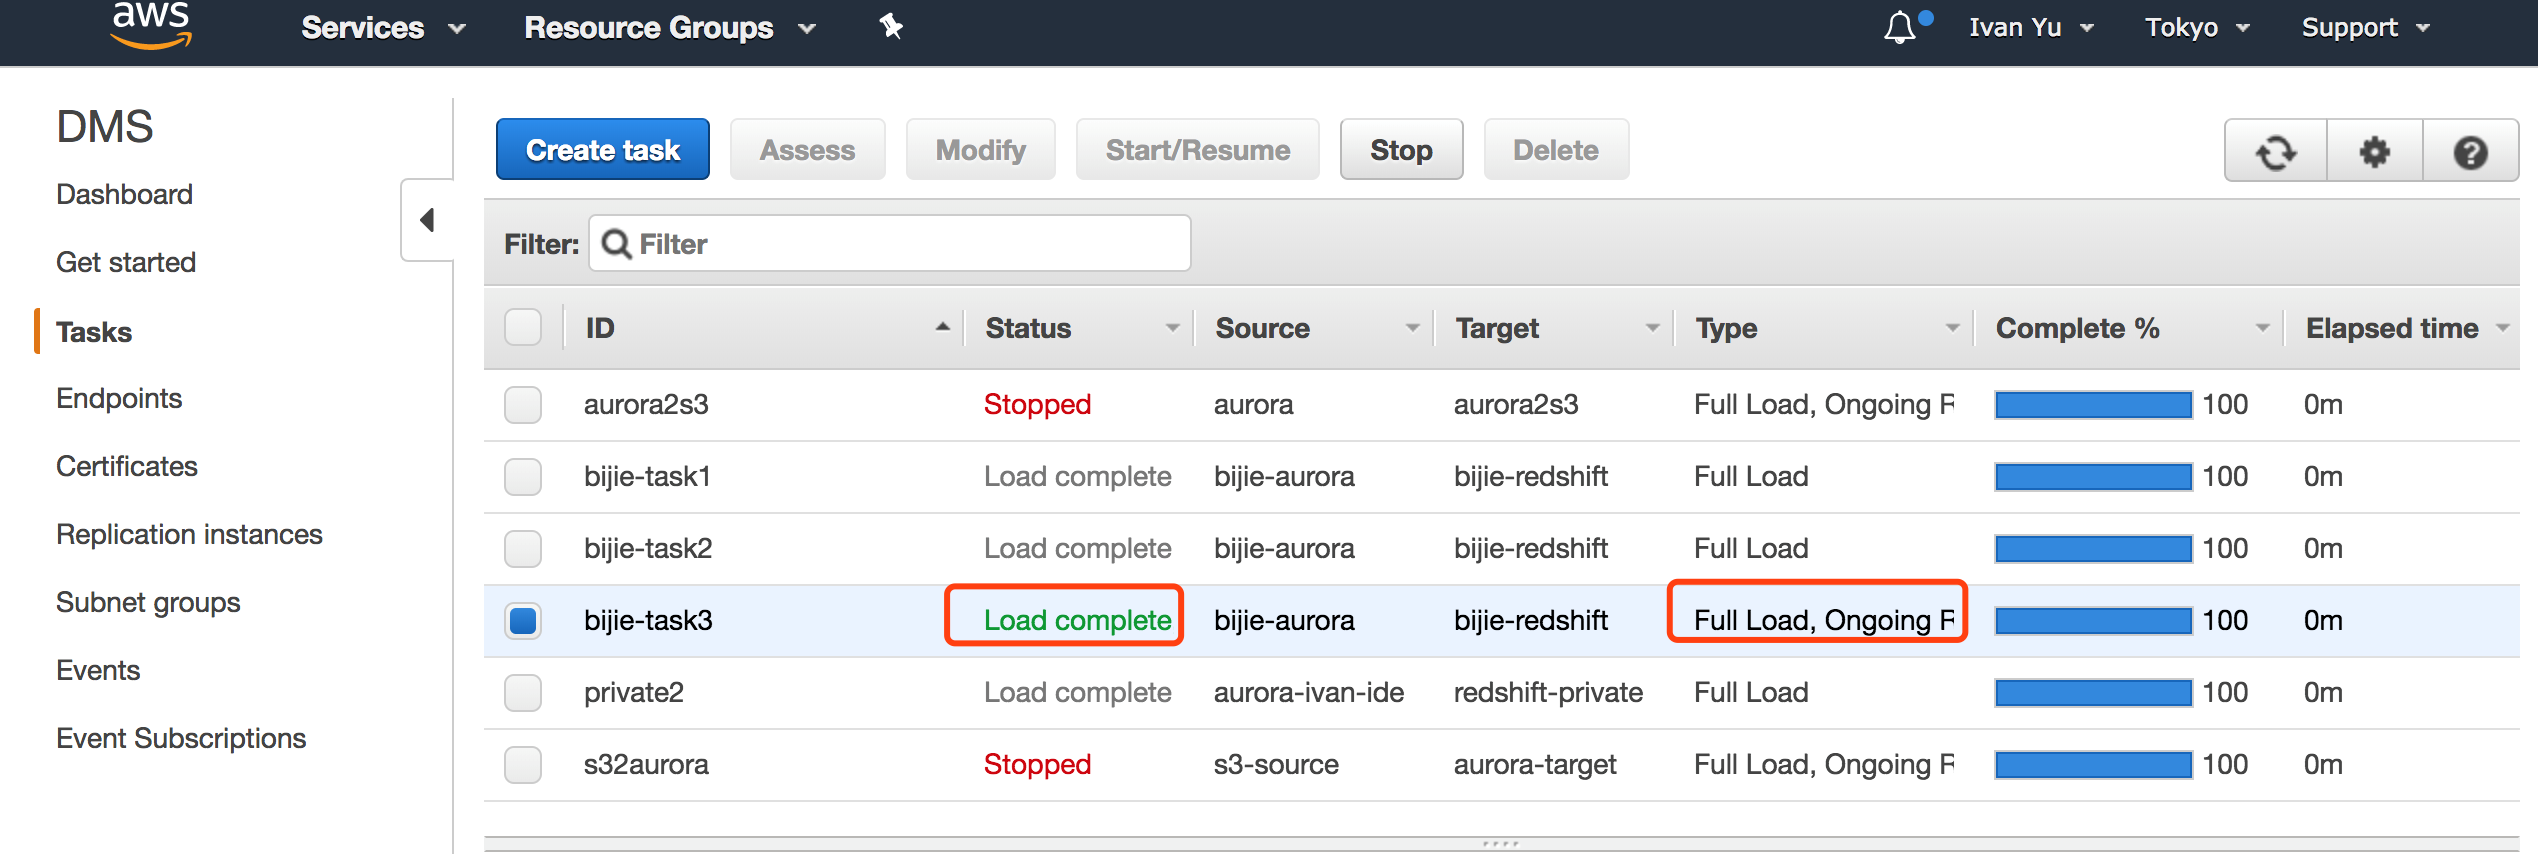Click the private2 task ID
Screen dimensions: 2538x854
pos(634,692)
